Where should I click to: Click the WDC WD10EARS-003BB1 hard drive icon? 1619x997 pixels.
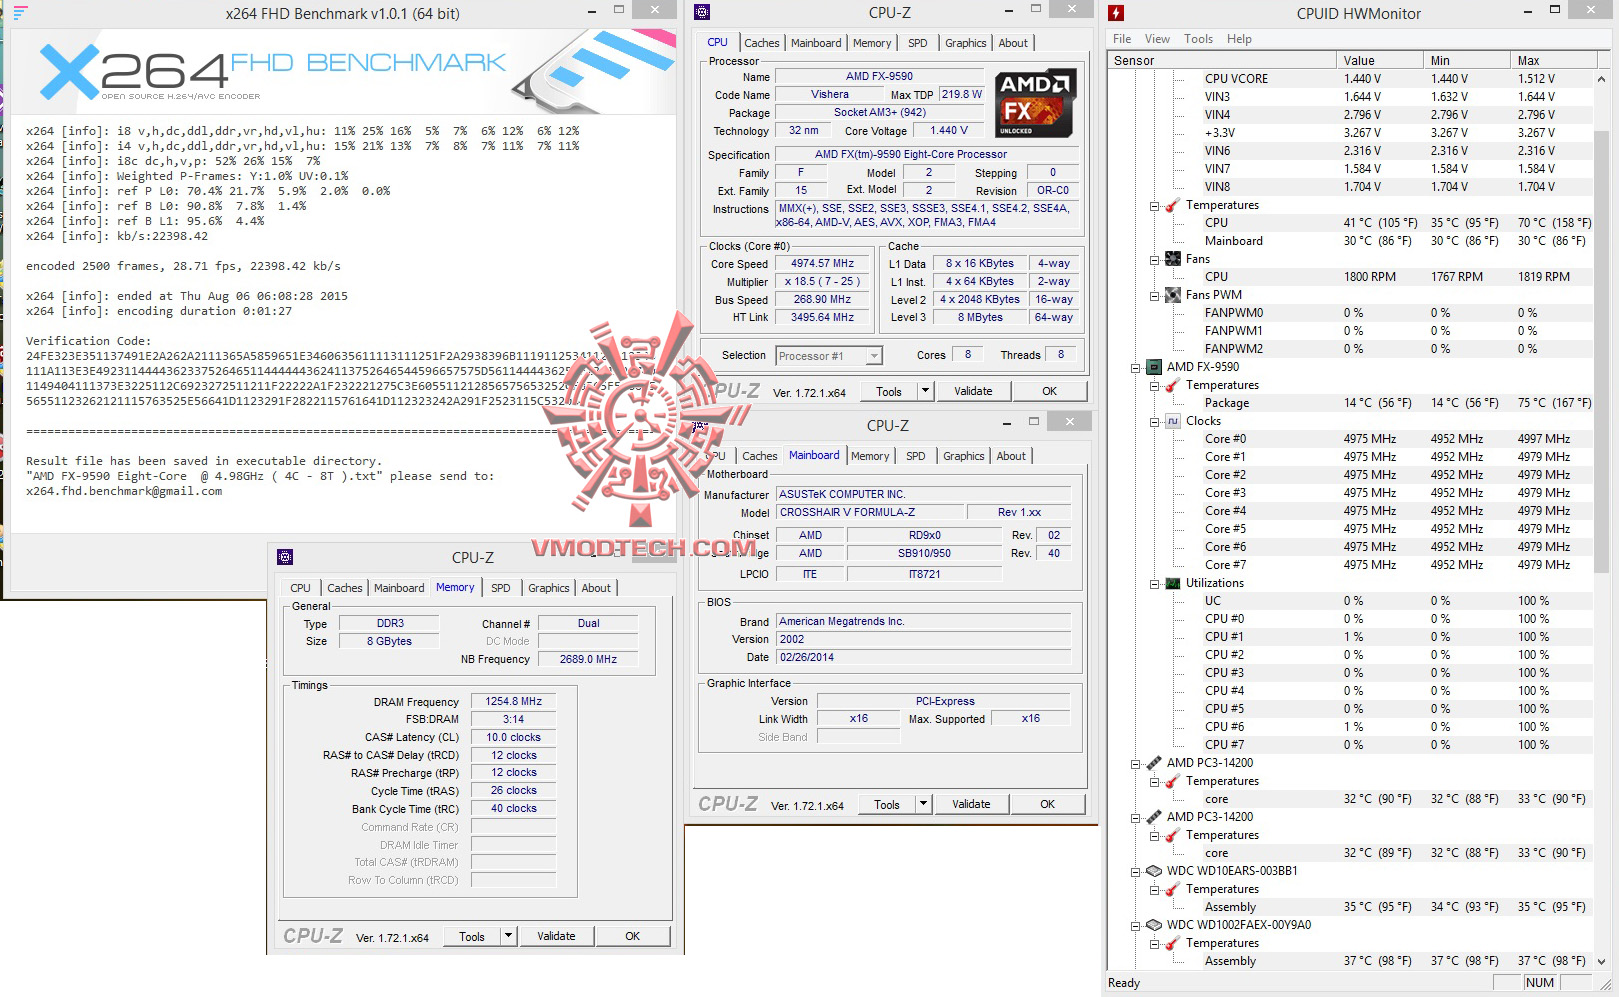1154,871
